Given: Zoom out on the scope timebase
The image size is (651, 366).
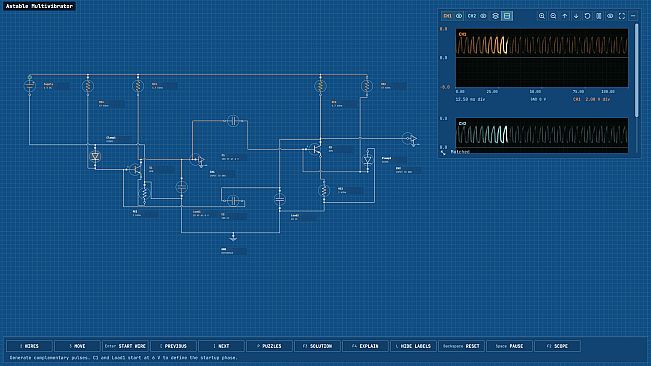Looking at the screenshot, I should [553, 16].
